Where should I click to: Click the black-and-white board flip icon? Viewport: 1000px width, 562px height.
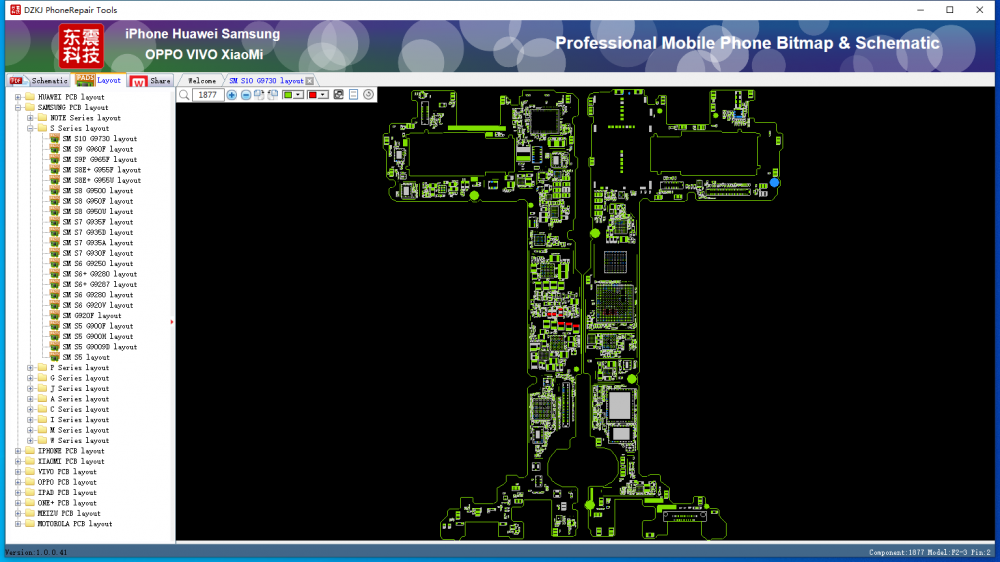pyautogui.click(x=339, y=95)
